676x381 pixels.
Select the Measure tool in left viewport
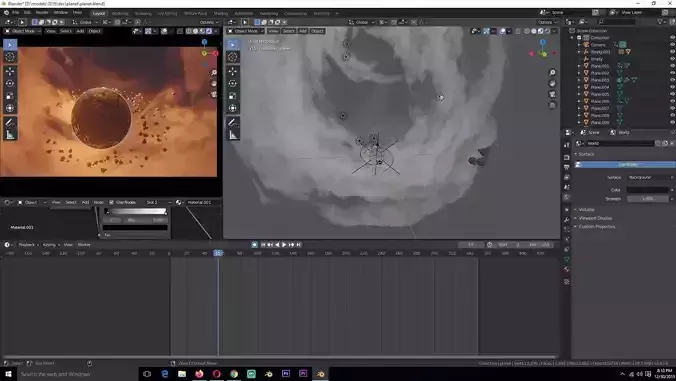(9, 135)
